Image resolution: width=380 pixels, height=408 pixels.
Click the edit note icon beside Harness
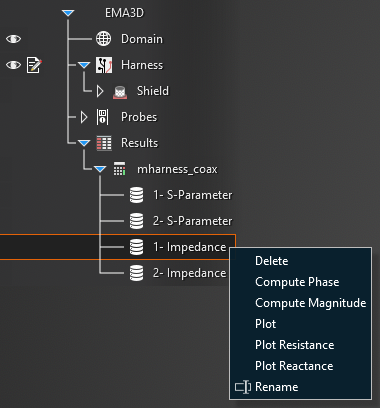tap(34, 65)
